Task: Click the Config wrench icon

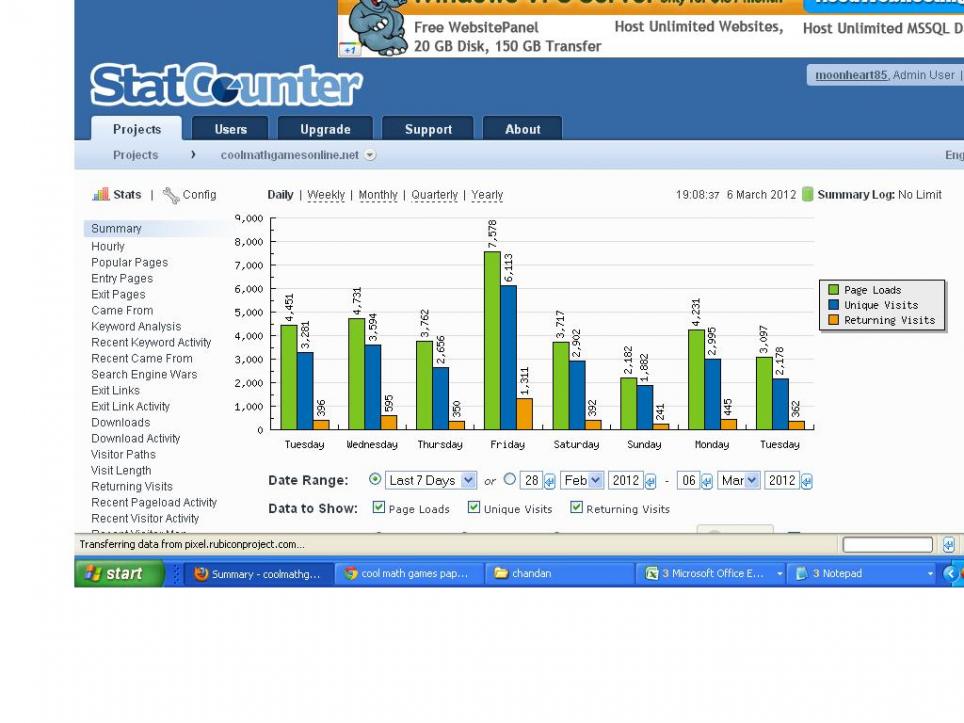Action: pos(171,196)
